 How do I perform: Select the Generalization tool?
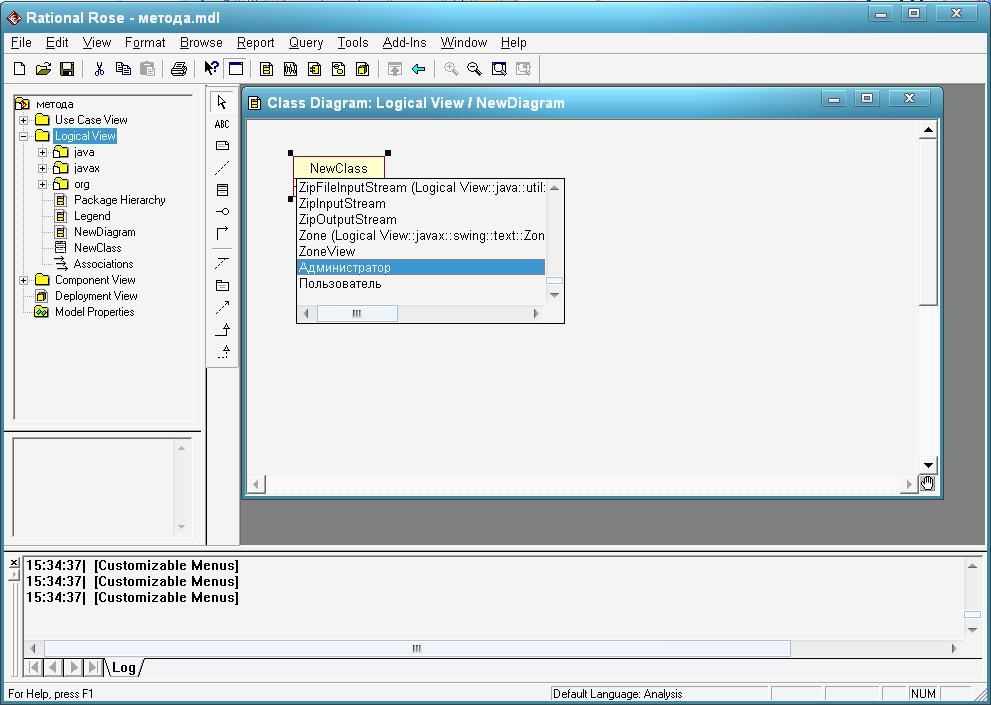click(x=222, y=329)
